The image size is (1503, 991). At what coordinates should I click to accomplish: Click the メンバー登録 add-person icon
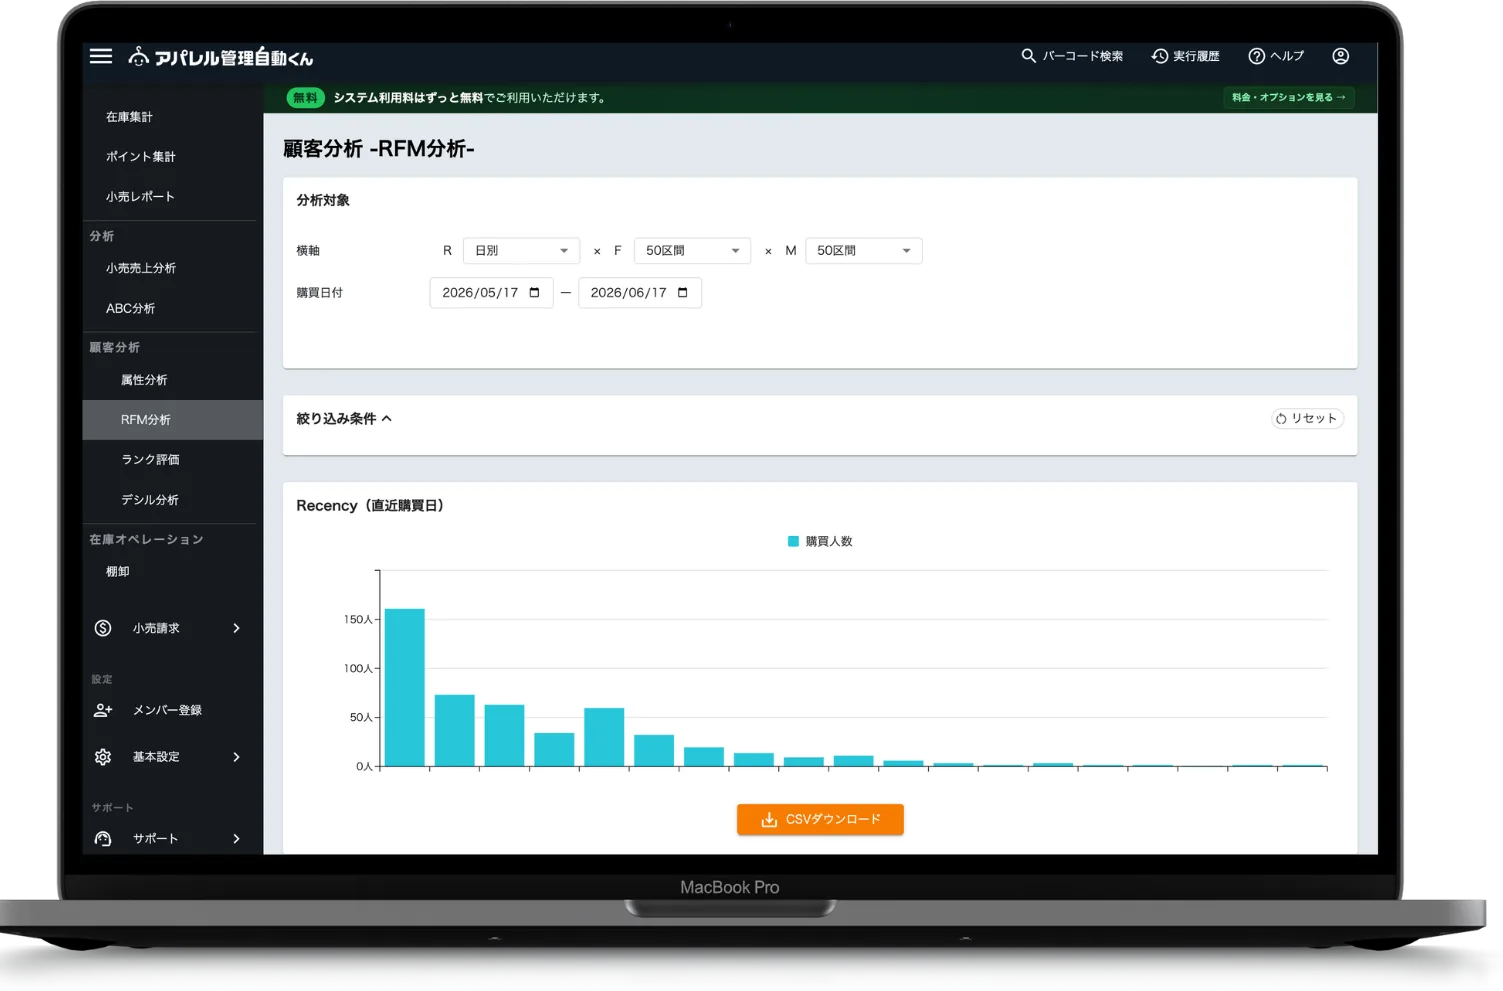click(103, 710)
